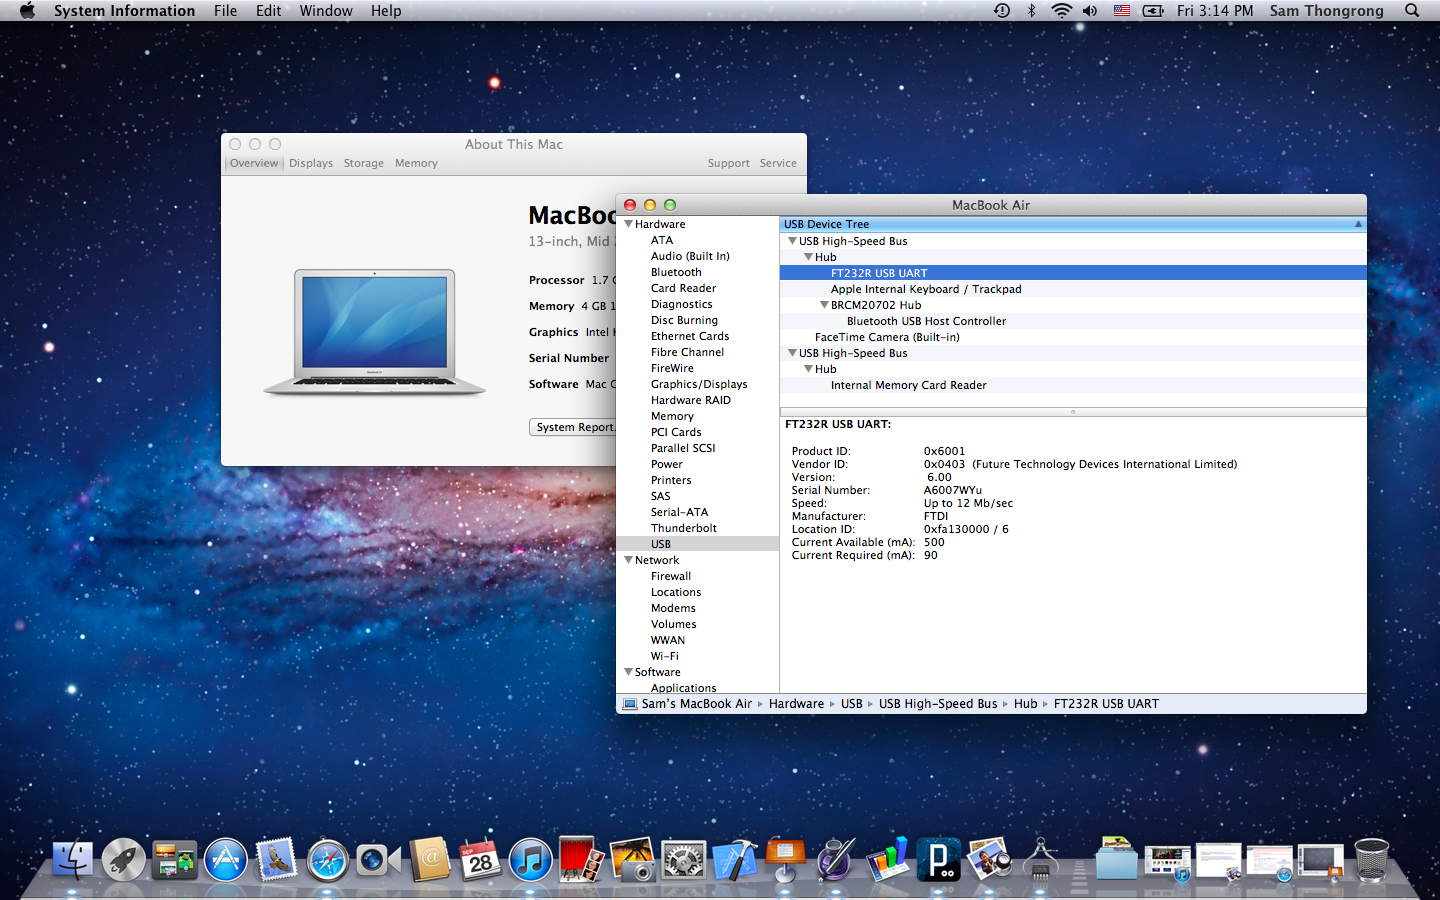Collapse the first USB High-Speed Bus
Viewport: 1440px width, 900px height.
click(792, 241)
